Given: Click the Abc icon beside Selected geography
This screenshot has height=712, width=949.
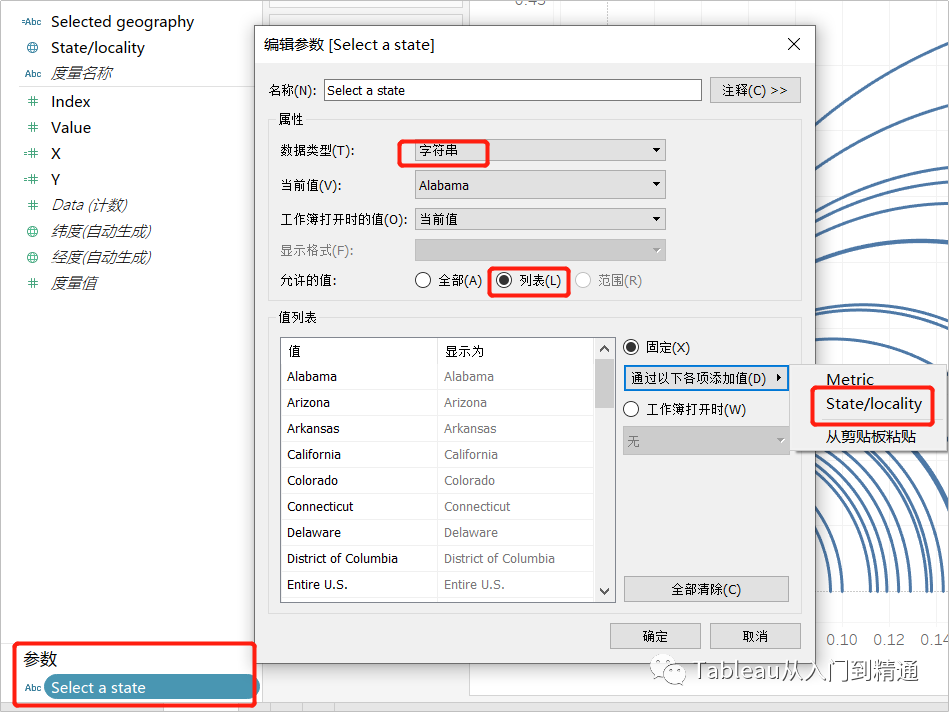Looking at the screenshot, I should (31, 22).
